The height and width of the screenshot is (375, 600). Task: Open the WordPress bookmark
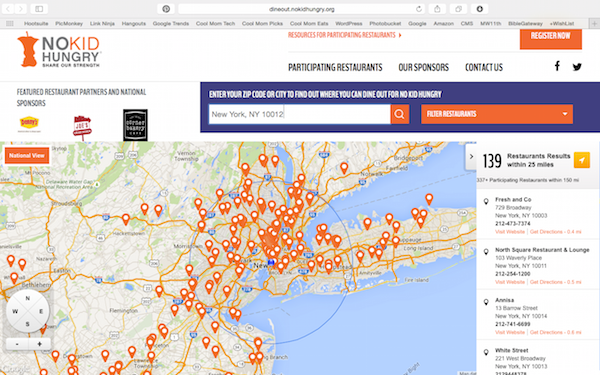pyautogui.click(x=349, y=23)
